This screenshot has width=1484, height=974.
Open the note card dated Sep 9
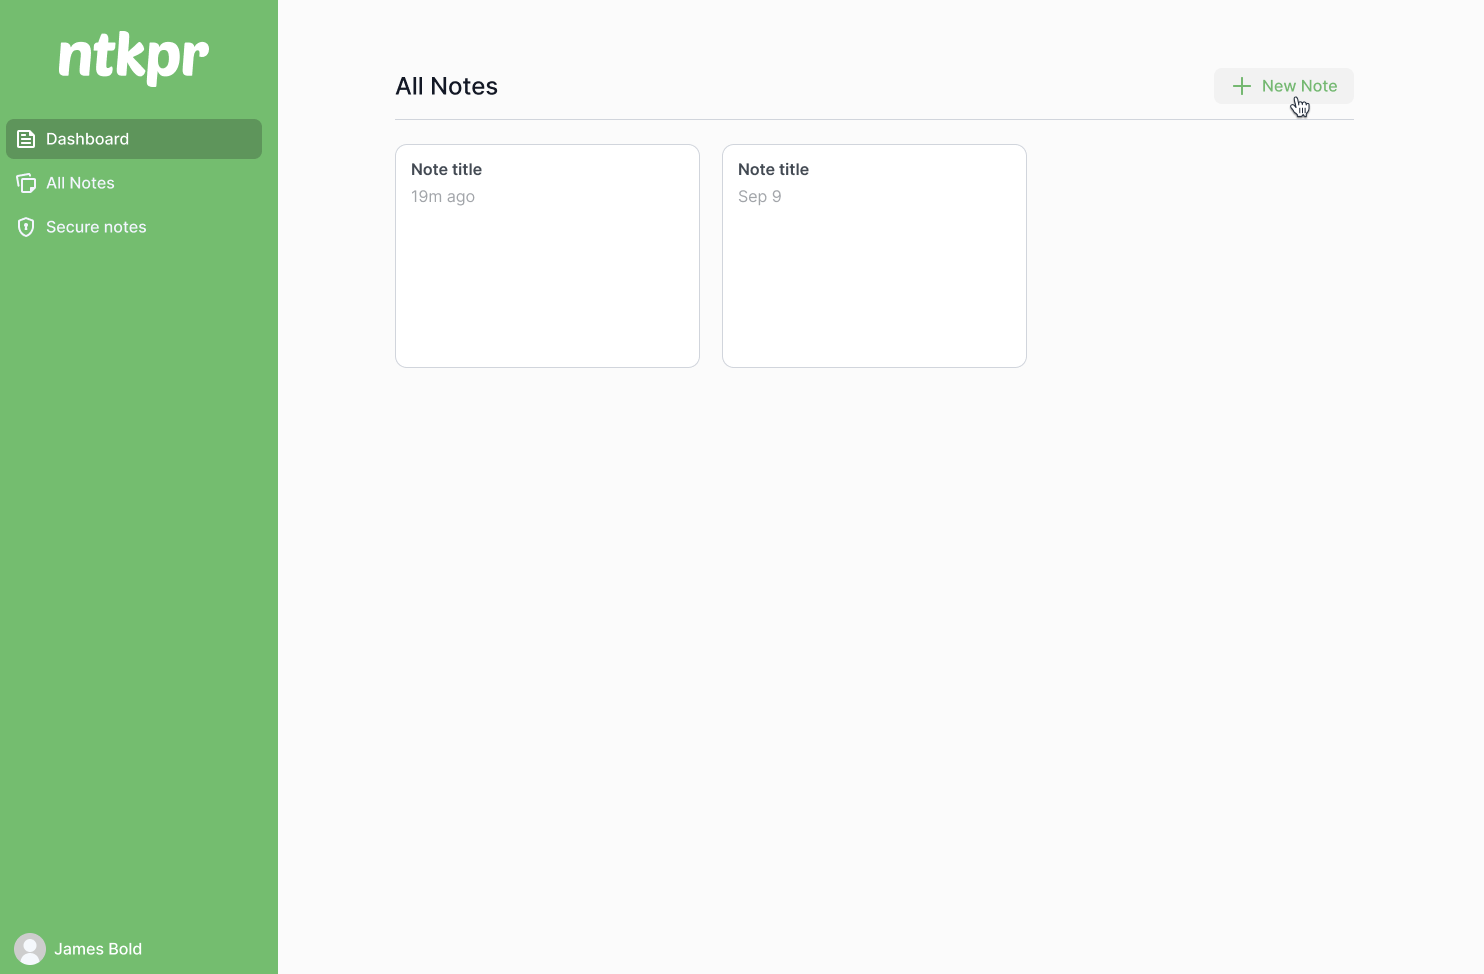tap(874, 256)
